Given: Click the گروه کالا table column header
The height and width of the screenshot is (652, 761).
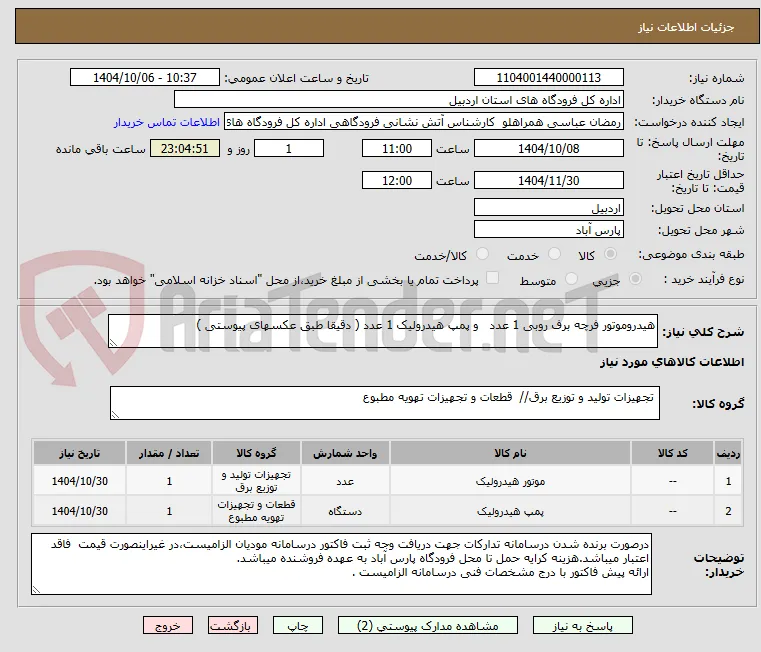Looking at the screenshot, I should [256, 453].
